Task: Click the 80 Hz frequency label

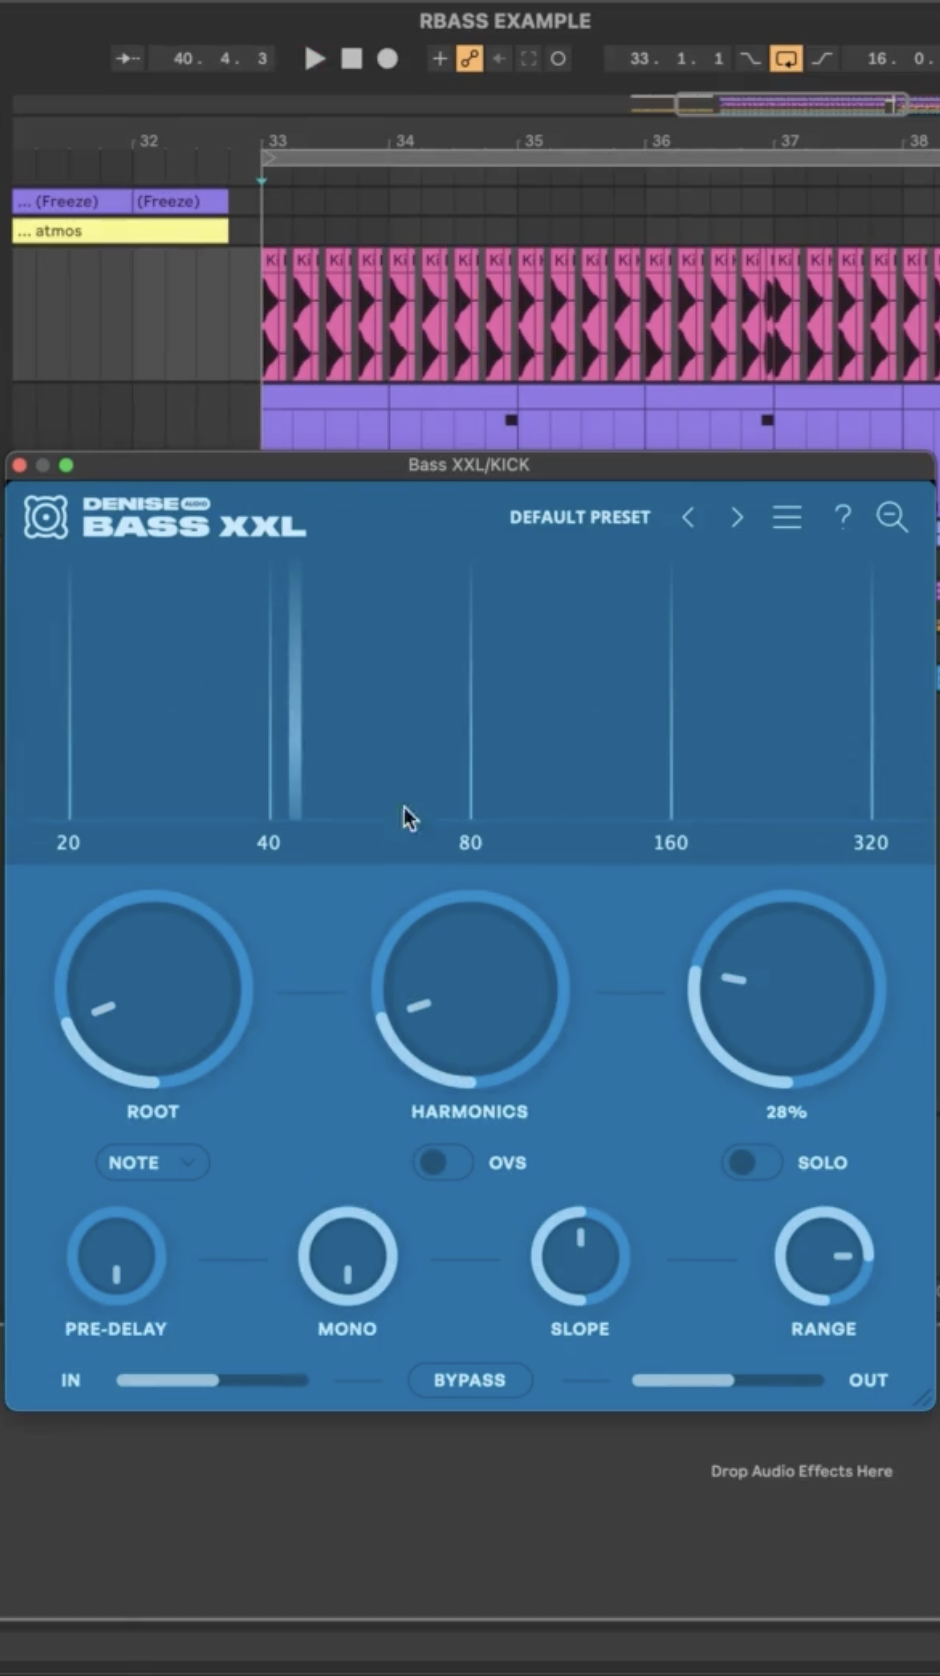Action: pyautogui.click(x=470, y=843)
